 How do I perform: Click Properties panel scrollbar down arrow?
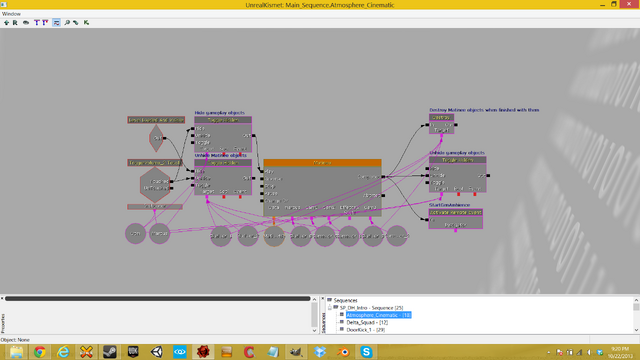coord(314,331)
